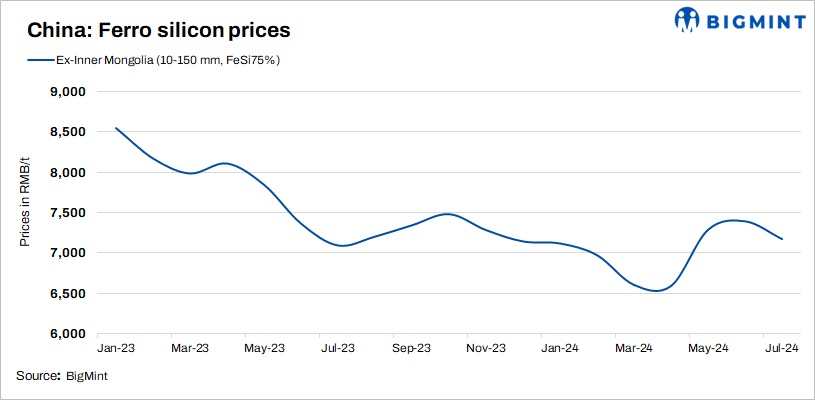Click the Nov-23 x-axis label
Image resolution: width=815 pixels, height=400 pixels.
(x=485, y=349)
